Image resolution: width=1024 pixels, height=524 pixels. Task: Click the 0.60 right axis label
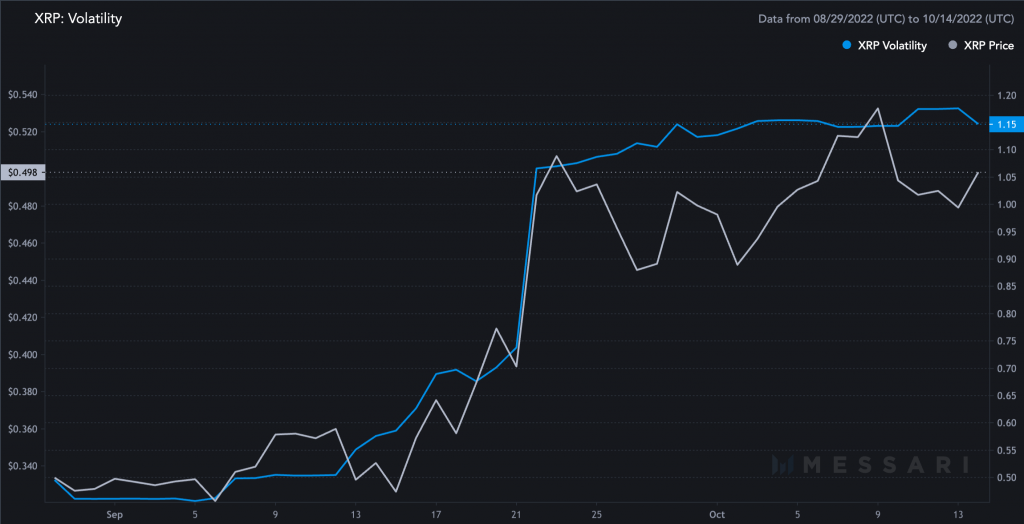click(1006, 423)
